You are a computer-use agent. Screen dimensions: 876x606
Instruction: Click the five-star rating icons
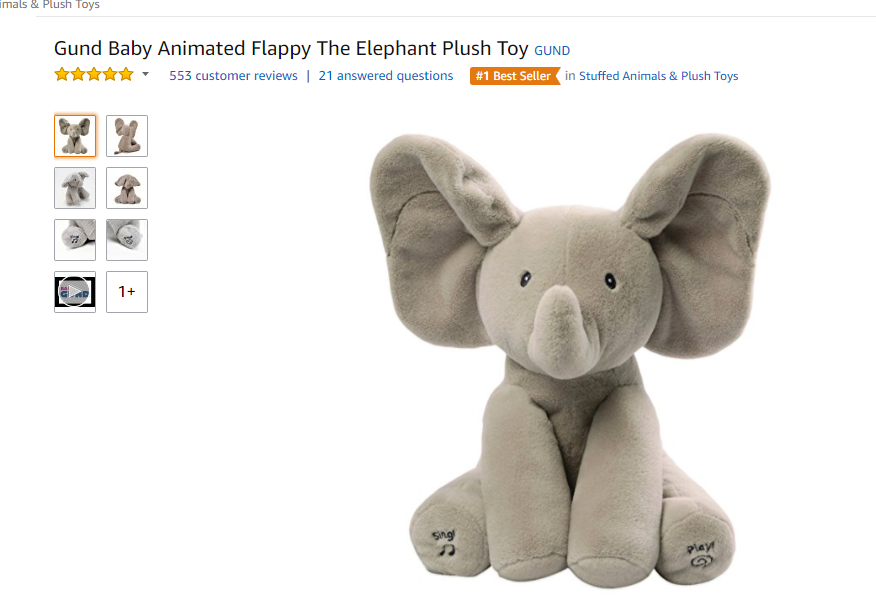click(x=94, y=74)
